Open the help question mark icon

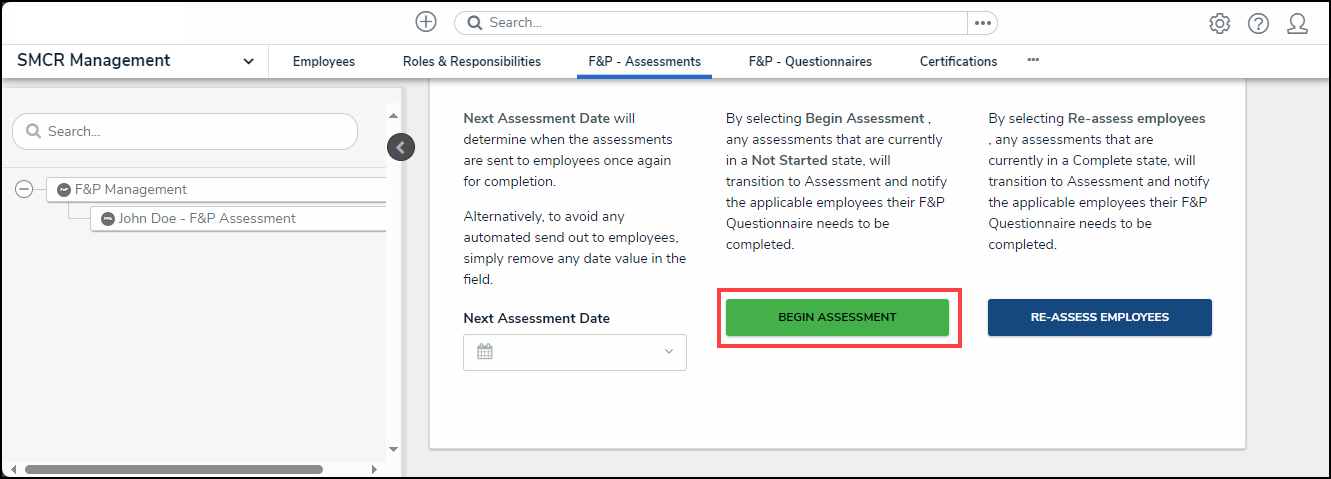1258,24
